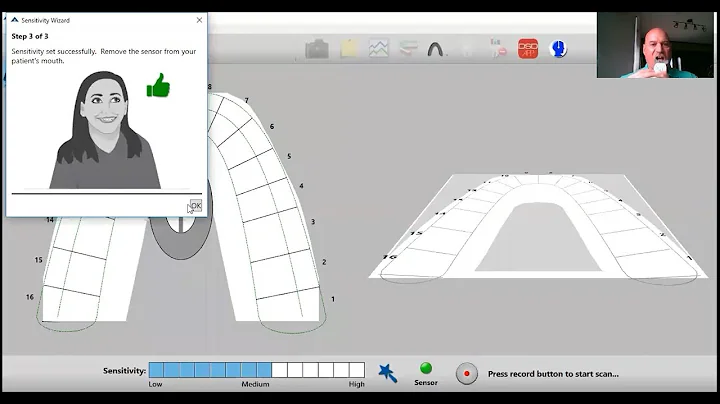Screen dimensions: 720x404
Task: Start recording with the record button
Action: point(467,374)
